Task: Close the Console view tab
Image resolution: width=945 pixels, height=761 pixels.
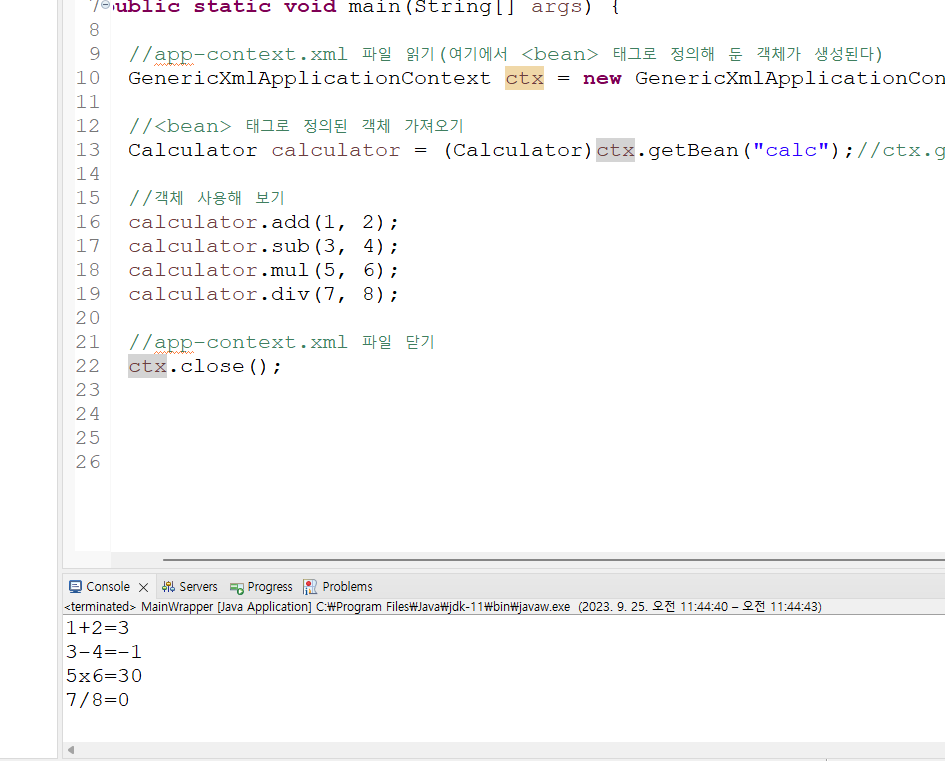Action: point(143,587)
